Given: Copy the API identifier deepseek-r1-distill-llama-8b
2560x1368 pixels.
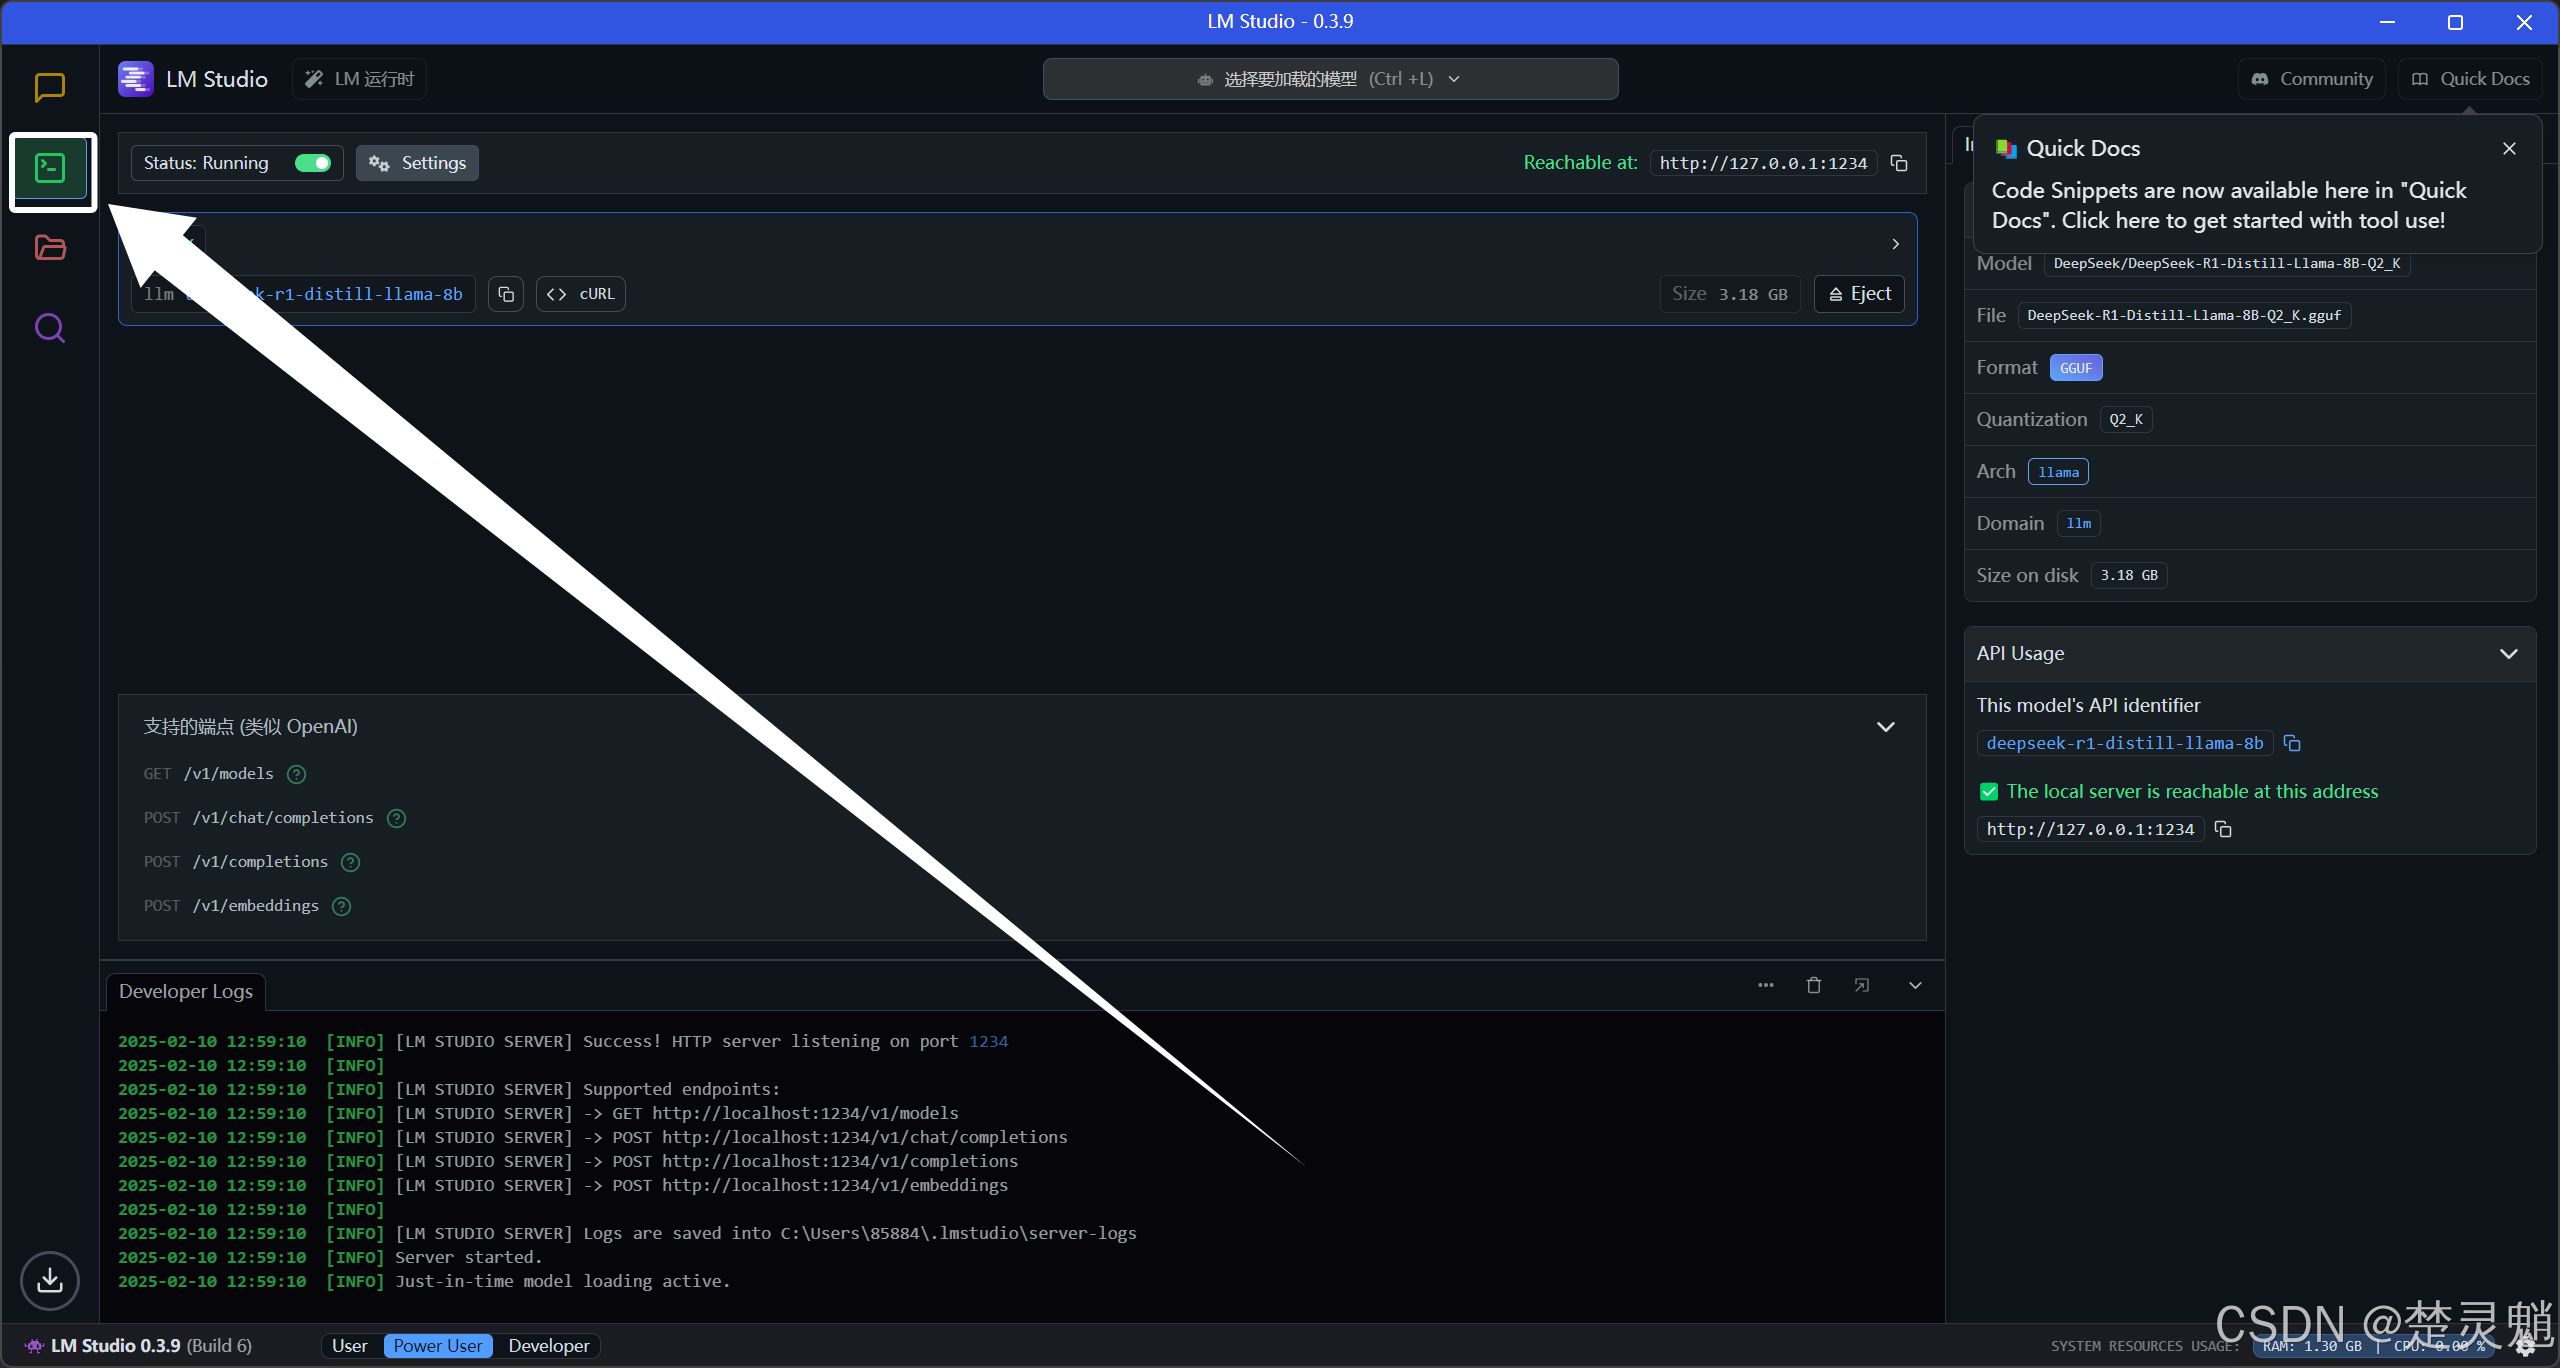Looking at the screenshot, I should click(x=2292, y=743).
